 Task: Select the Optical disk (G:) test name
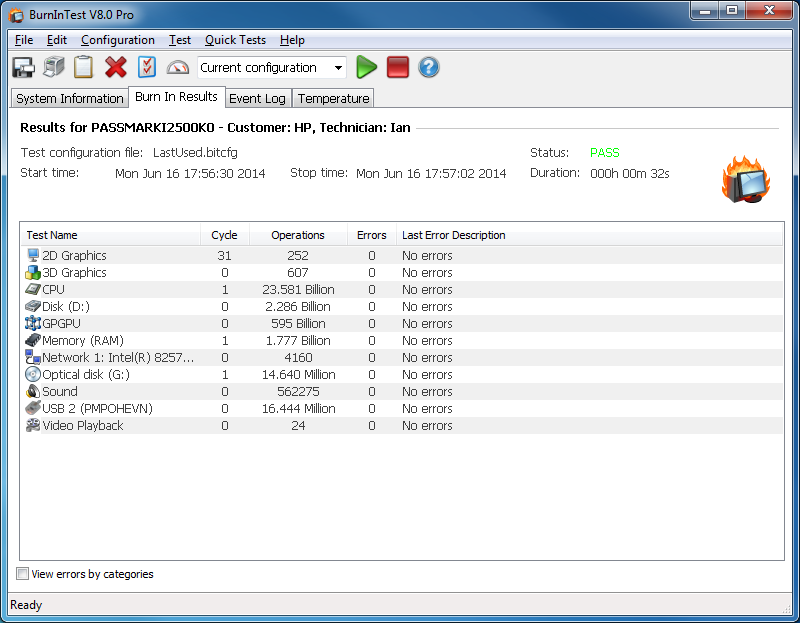(86, 375)
